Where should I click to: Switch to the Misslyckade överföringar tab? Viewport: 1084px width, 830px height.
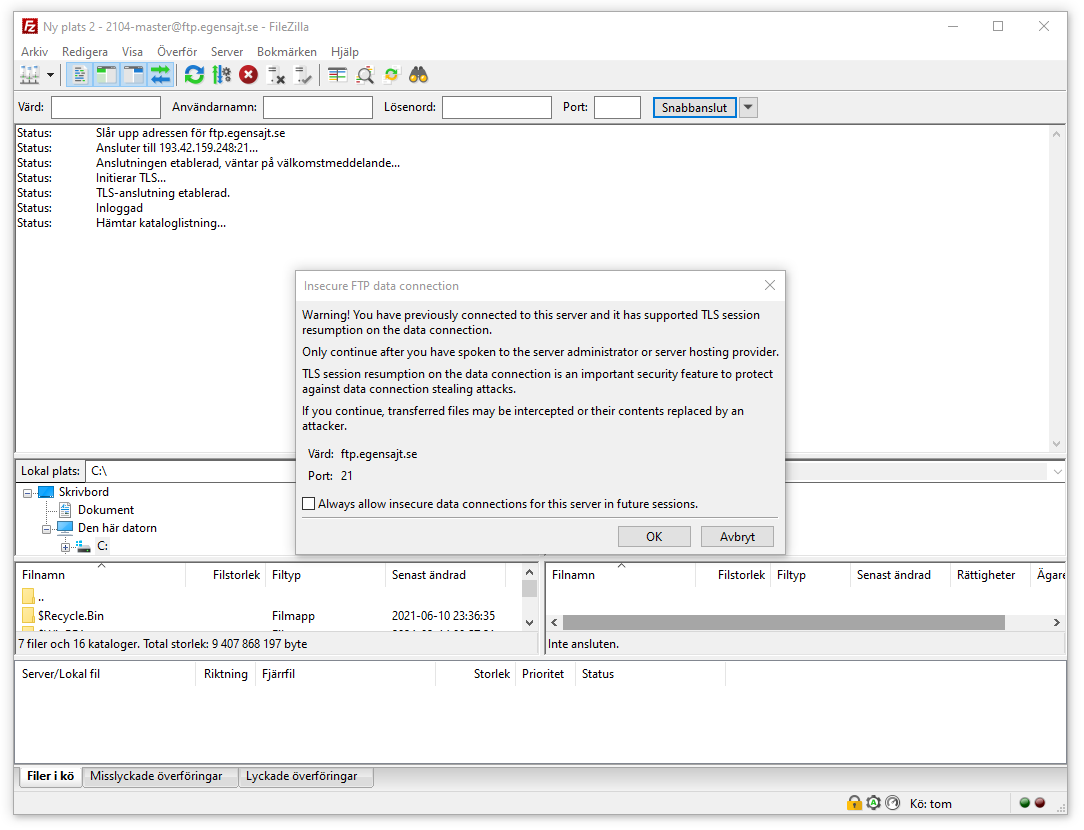click(156, 776)
